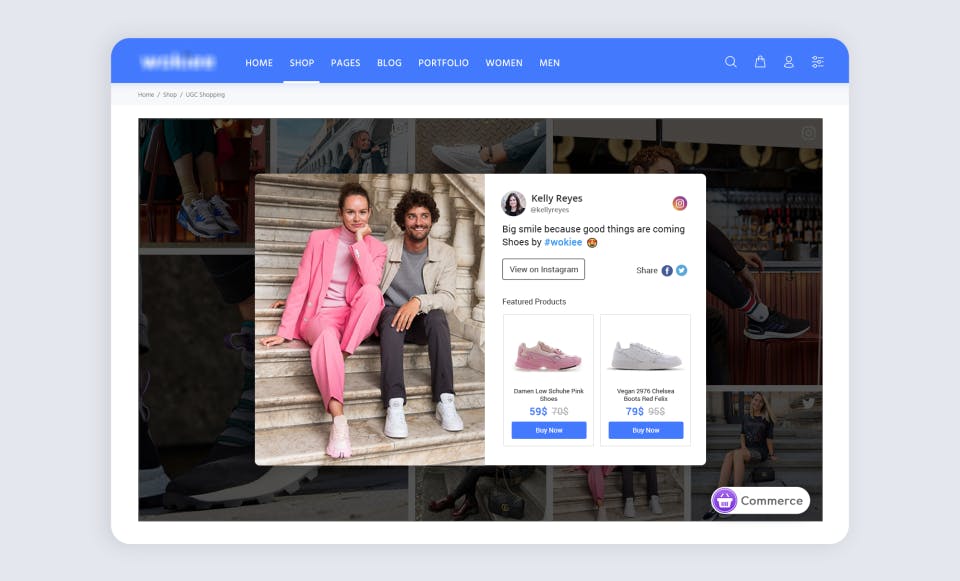Open the search icon in header
Screen dimensions: 960x581
(730, 62)
